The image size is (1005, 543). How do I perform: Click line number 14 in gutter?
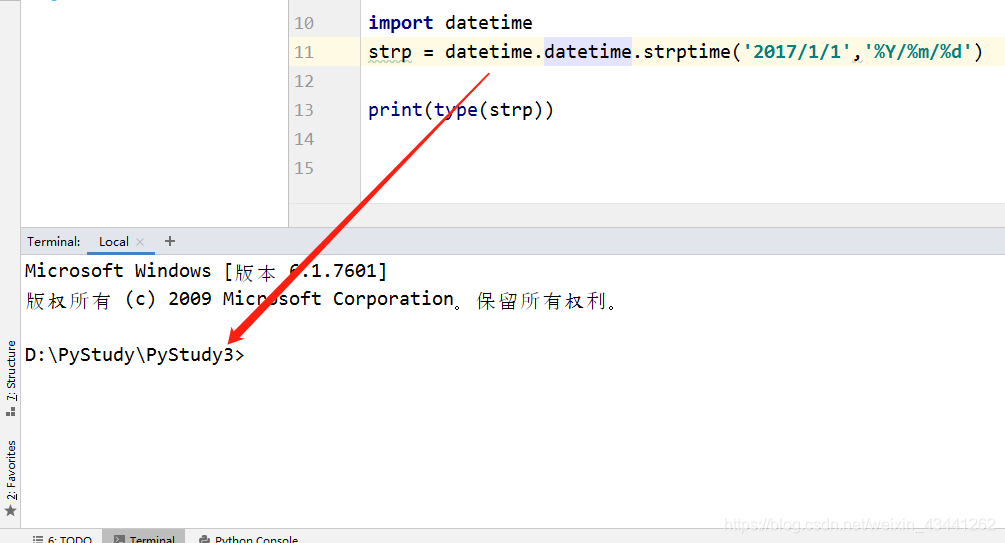coord(304,139)
